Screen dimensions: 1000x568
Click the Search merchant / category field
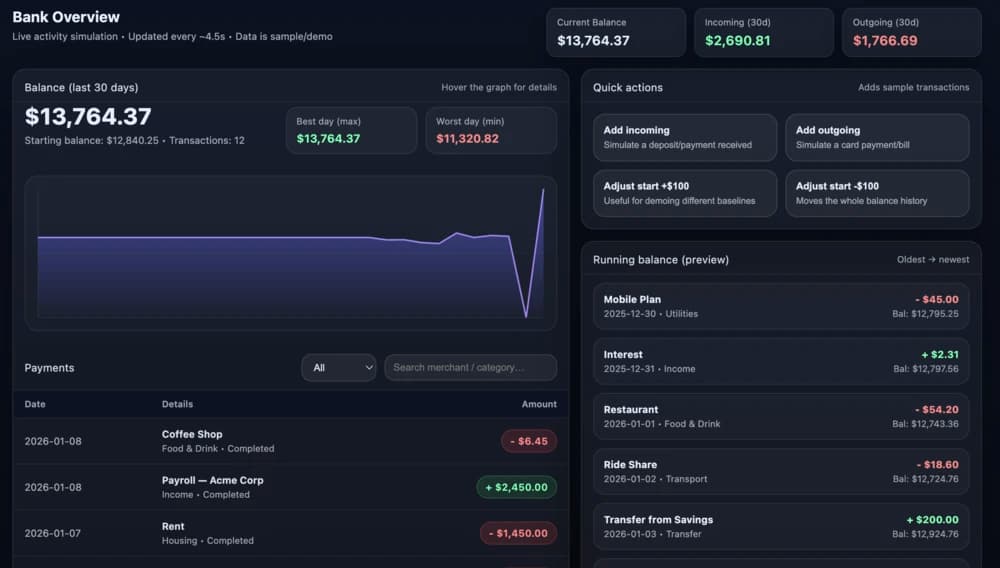click(470, 368)
